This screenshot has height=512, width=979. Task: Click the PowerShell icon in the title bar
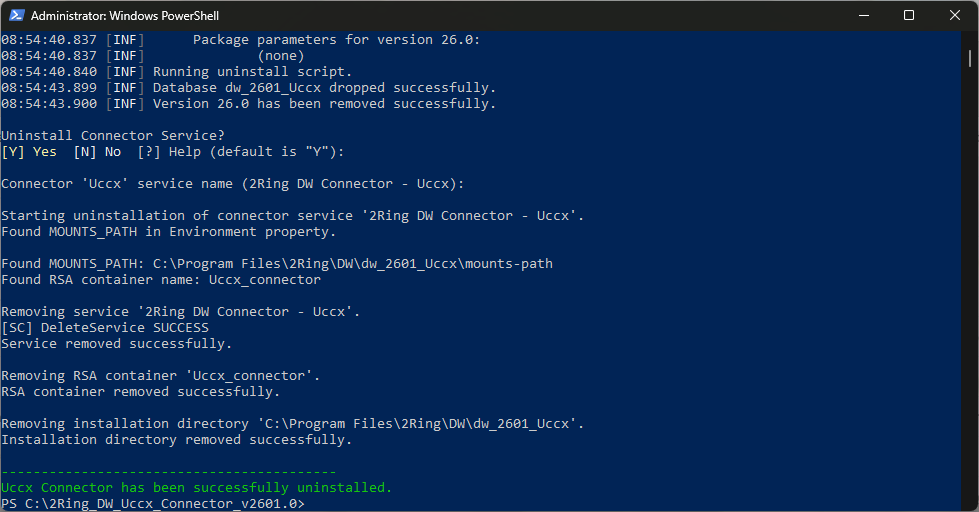click(15, 16)
